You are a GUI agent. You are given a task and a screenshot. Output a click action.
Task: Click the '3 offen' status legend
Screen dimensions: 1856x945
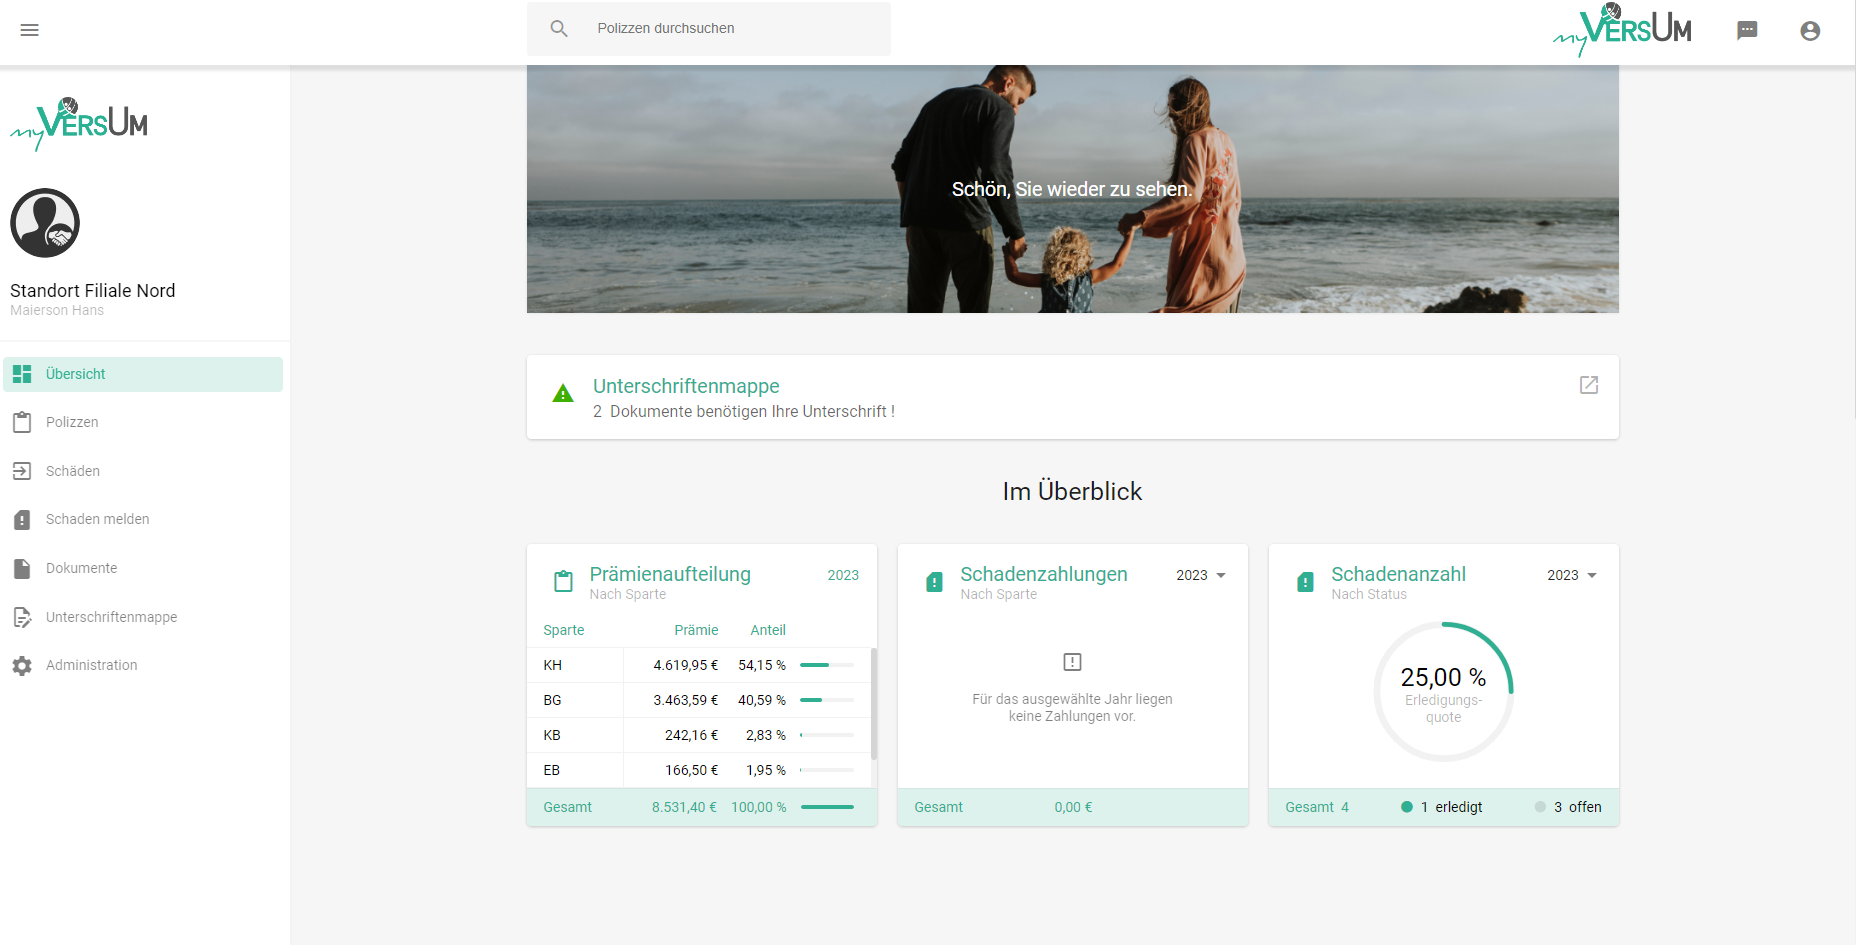point(1568,807)
